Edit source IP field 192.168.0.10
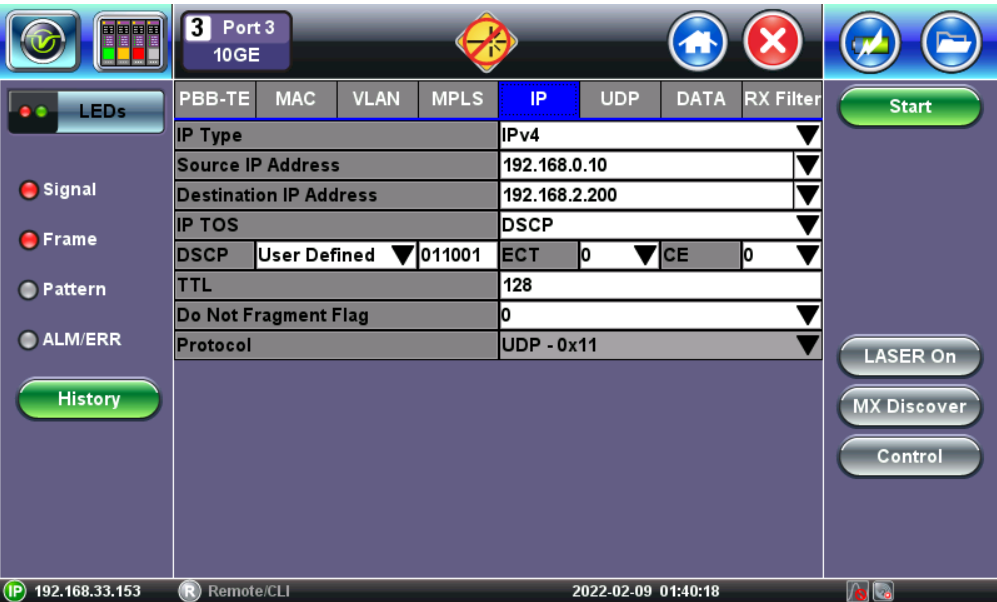The height and width of the screenshot is (602, 997). 646,165
